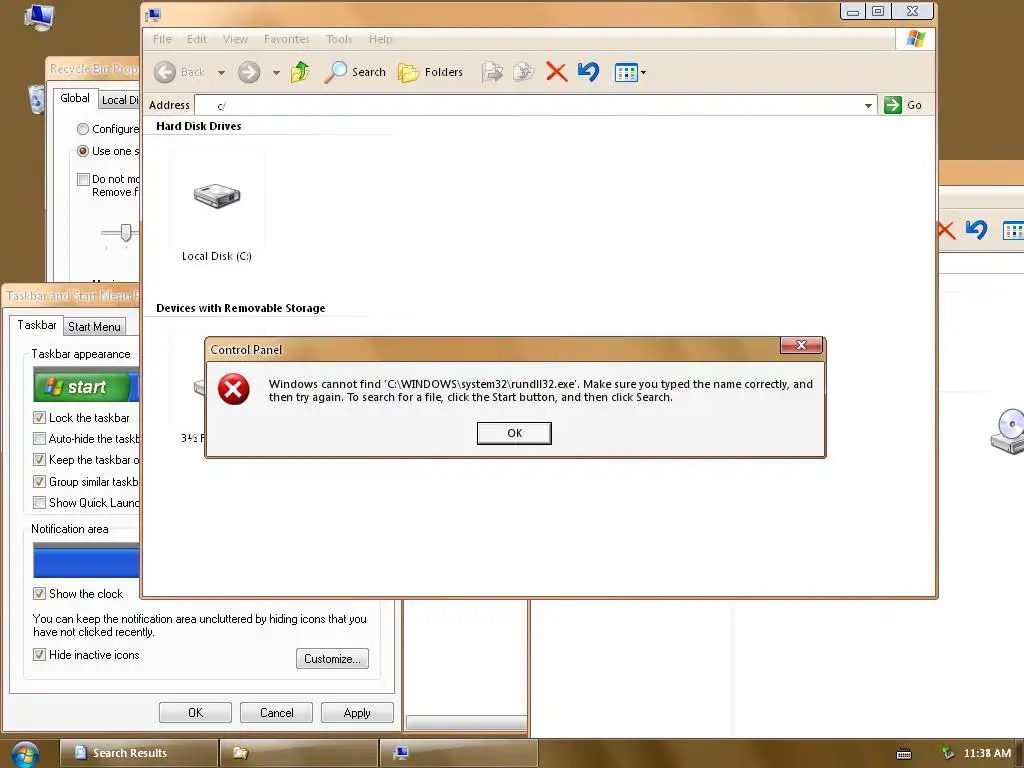Click the Recycle Bin size slider handle
The height and width of the screenshot is (768, 1024).
pos(126,232)
